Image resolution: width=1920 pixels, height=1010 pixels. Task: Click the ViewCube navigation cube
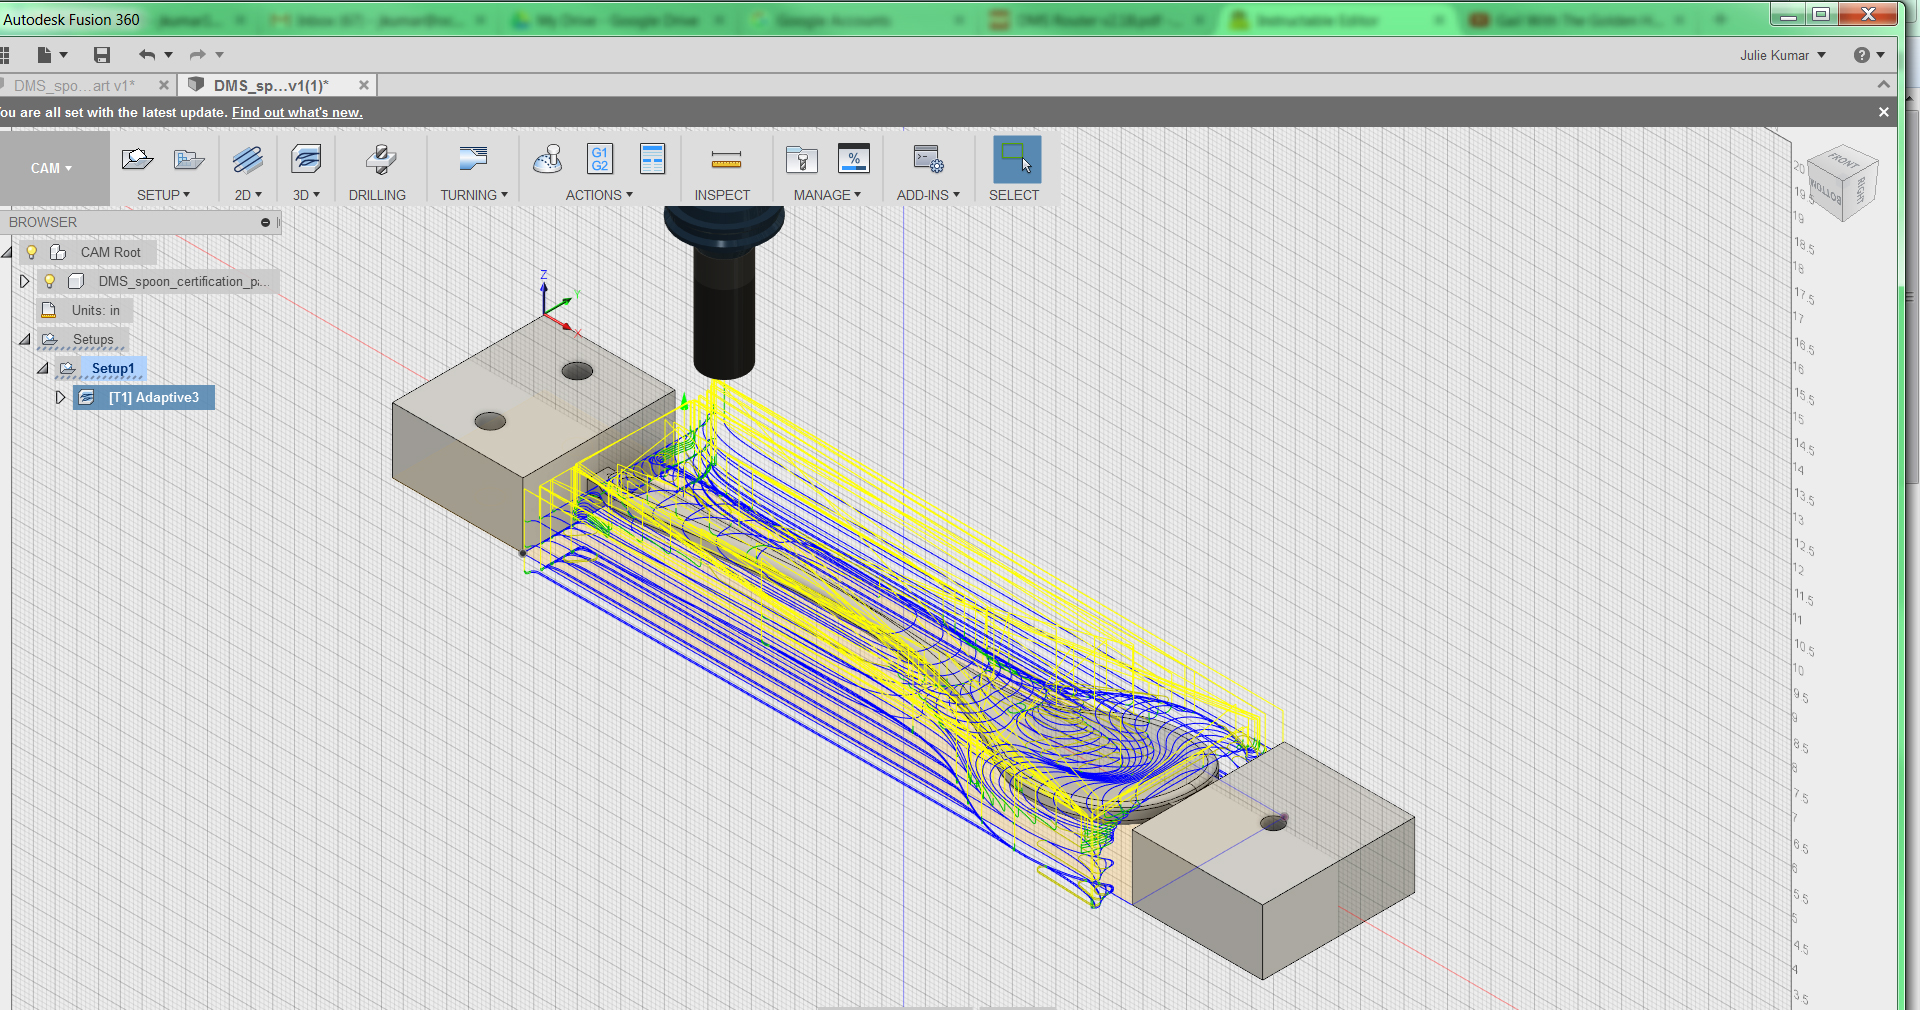[1843, 183]
